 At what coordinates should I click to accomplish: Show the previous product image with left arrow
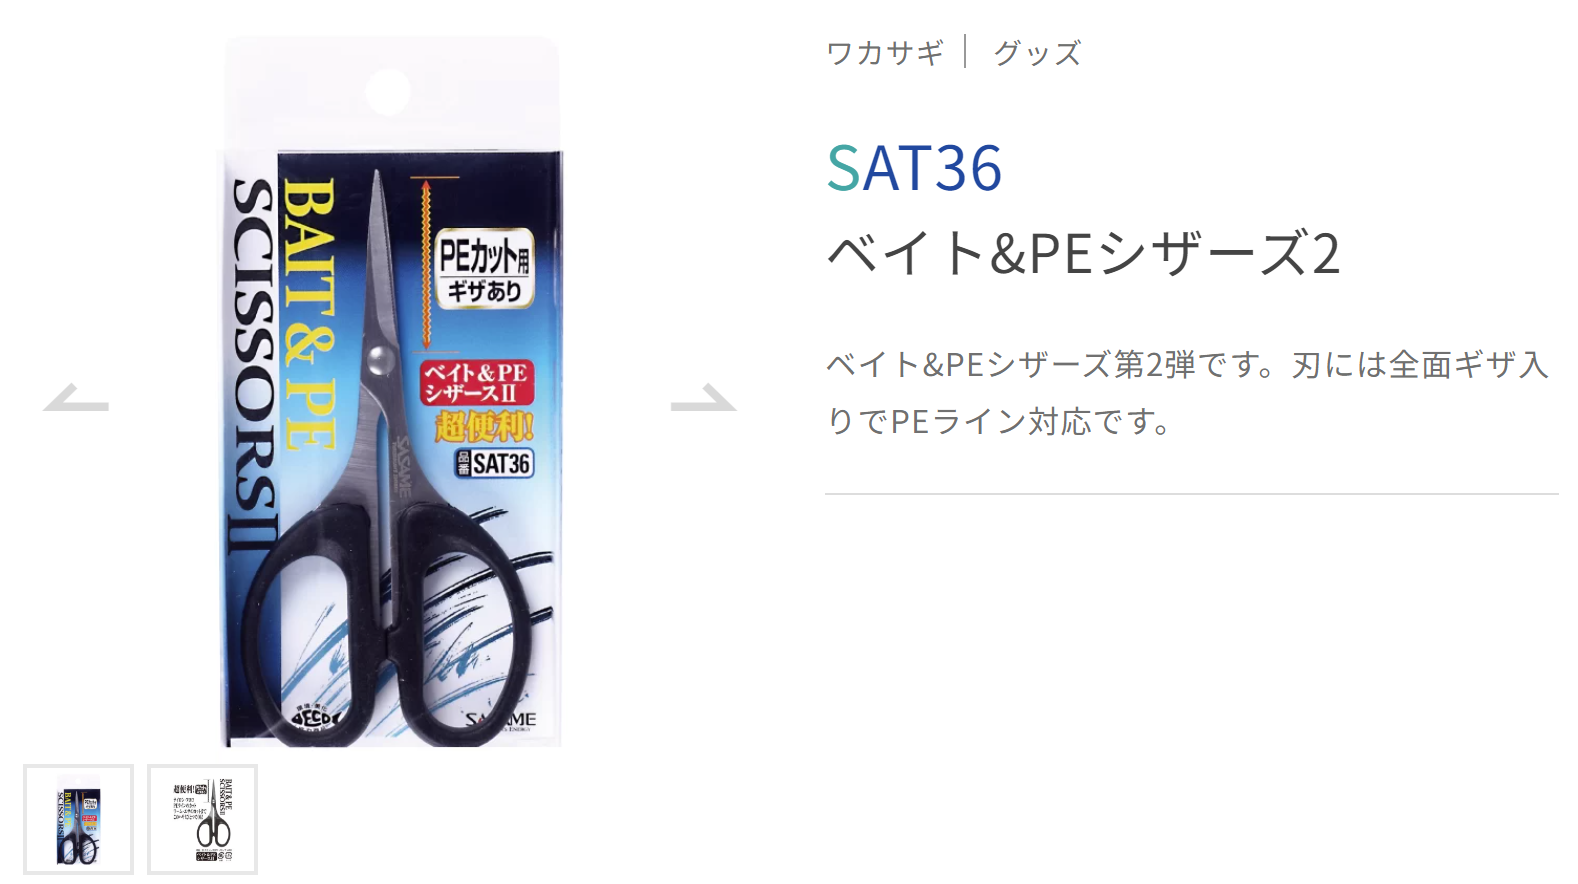[76, 397]
